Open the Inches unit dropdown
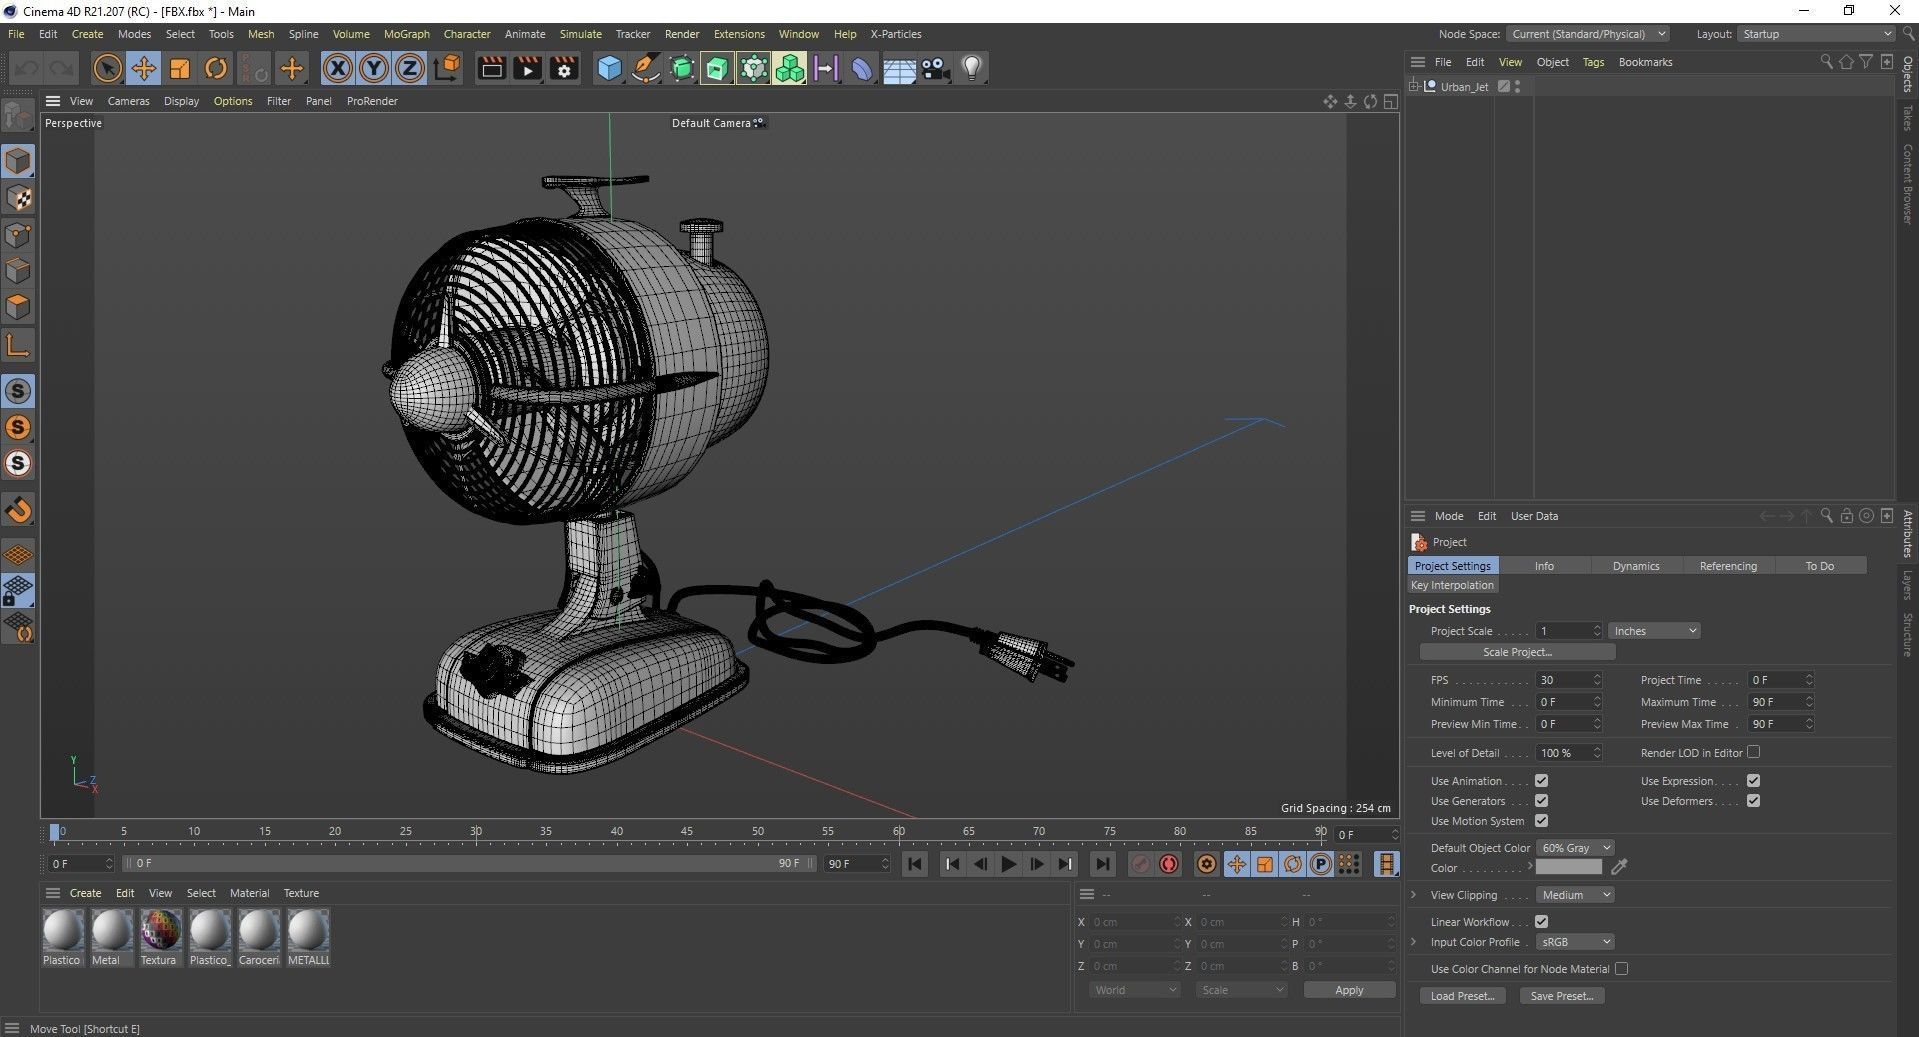The width and height of the screenshot is (1919, 1037). point(1654,631)
